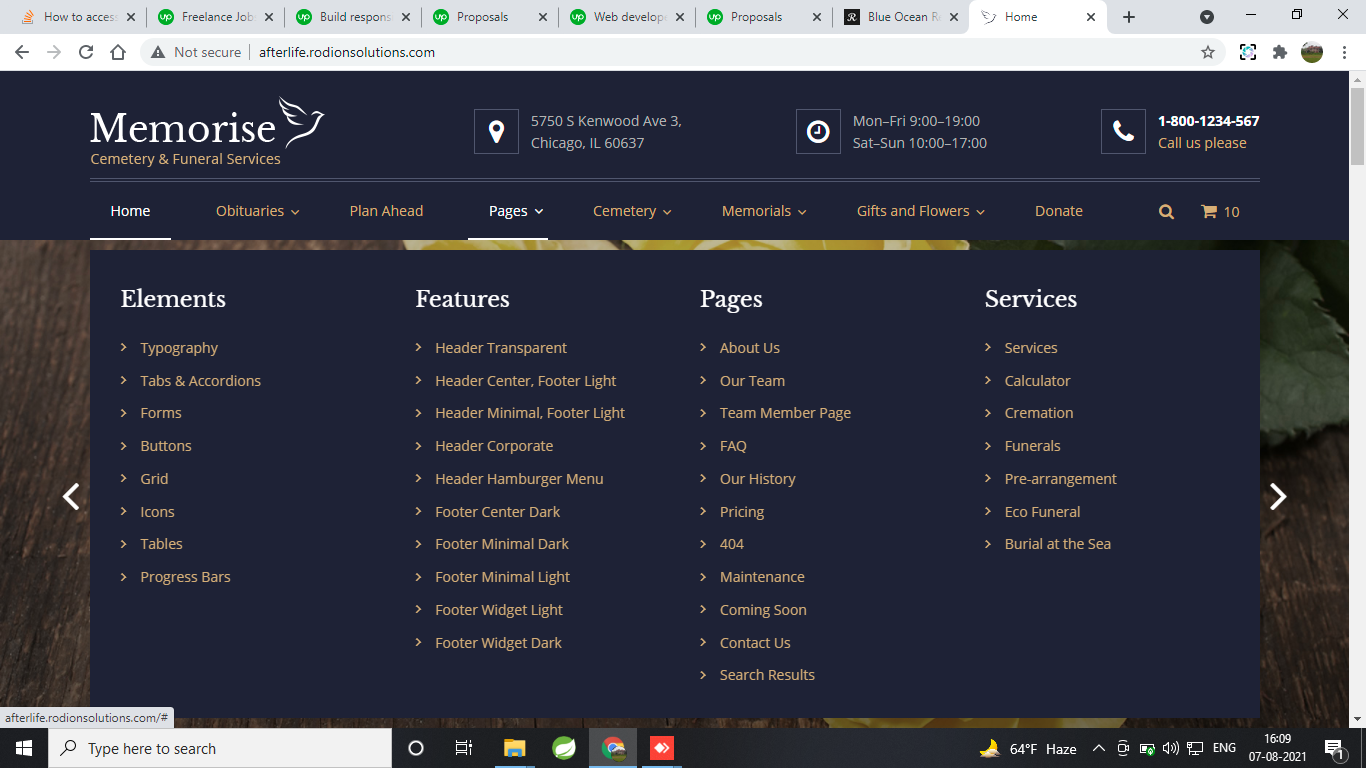Open the Header Hamburger Menu link
1366x768 pixels.
[519, 479]
